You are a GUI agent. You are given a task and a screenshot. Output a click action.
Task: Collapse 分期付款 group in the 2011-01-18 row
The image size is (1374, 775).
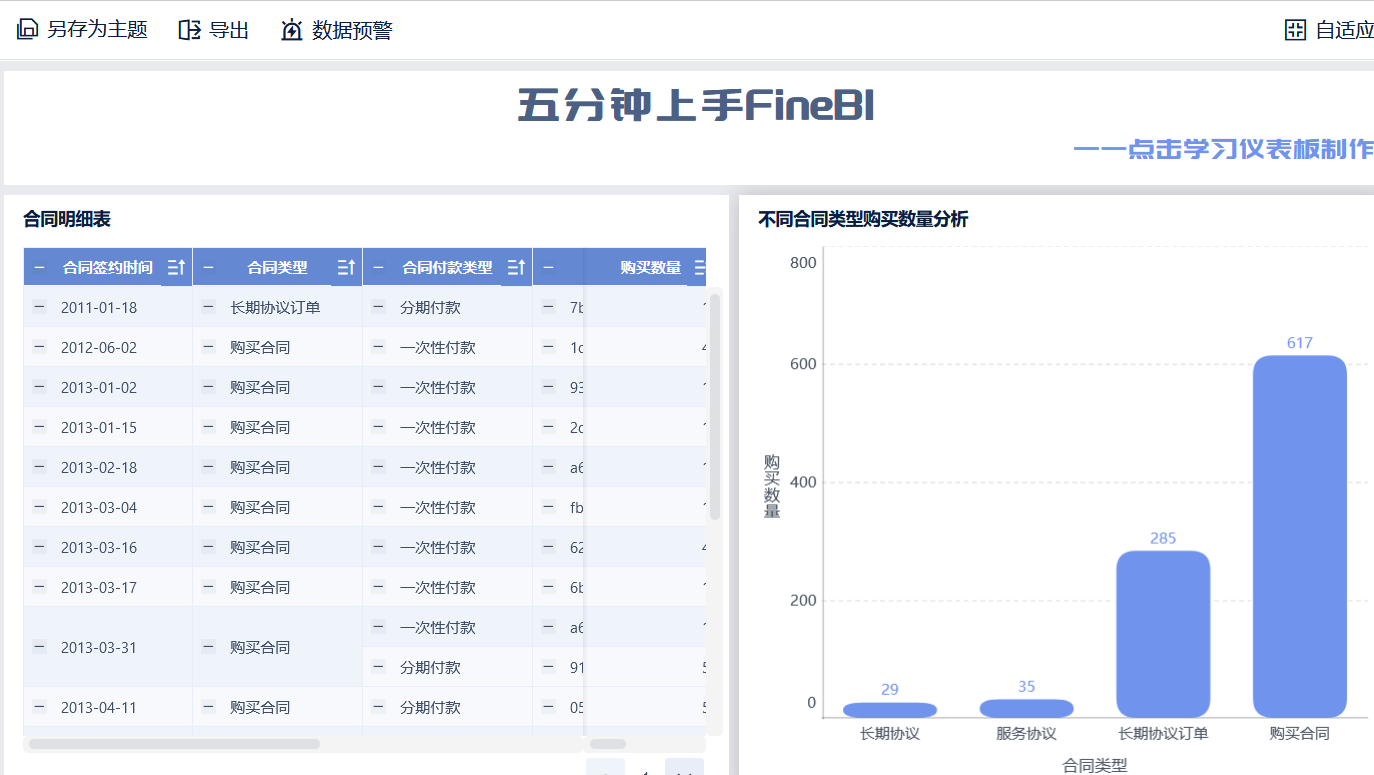click(x=378, y=307)
